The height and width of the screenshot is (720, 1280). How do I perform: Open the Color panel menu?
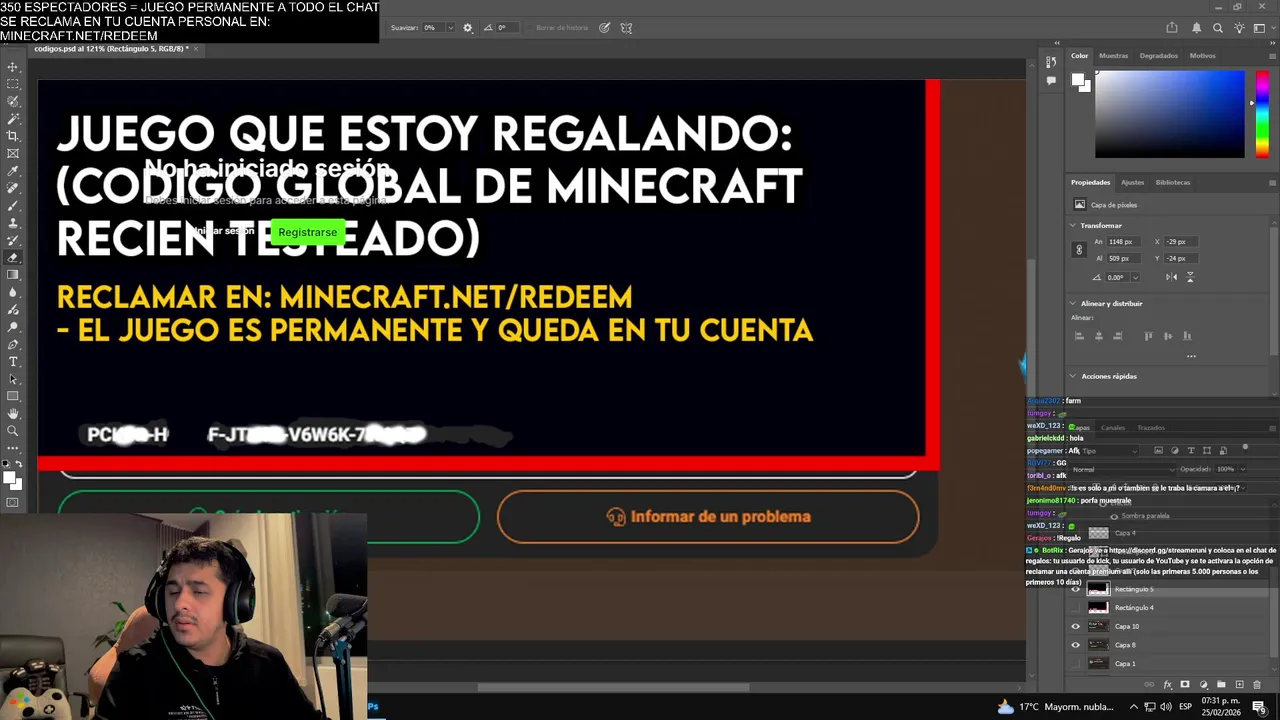(1272, 56)
